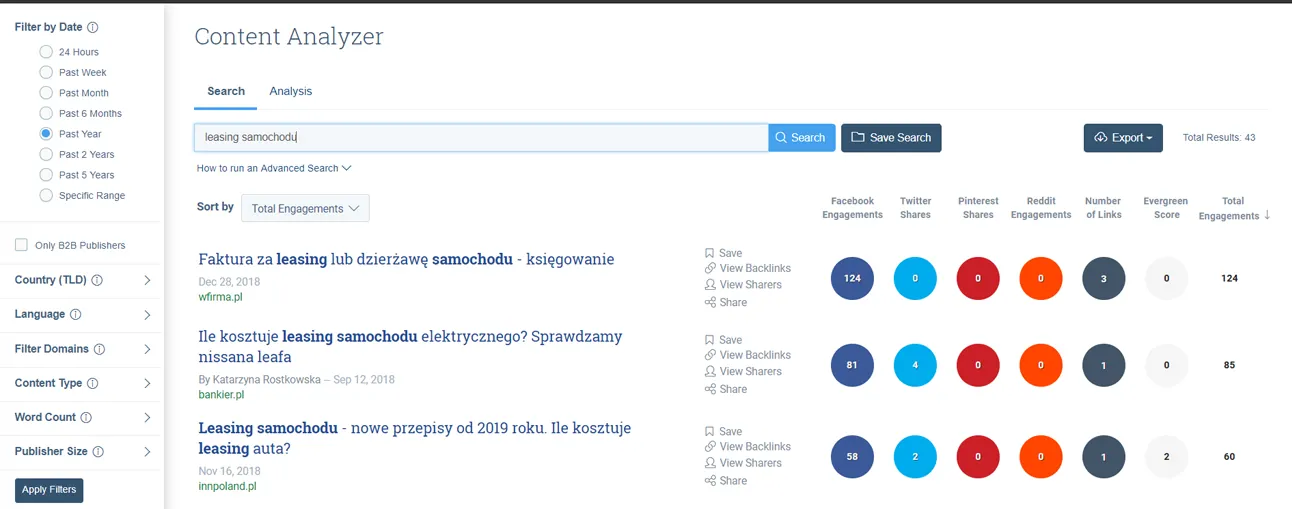
Task: Click the info icon next to Language
Action: 76,314
